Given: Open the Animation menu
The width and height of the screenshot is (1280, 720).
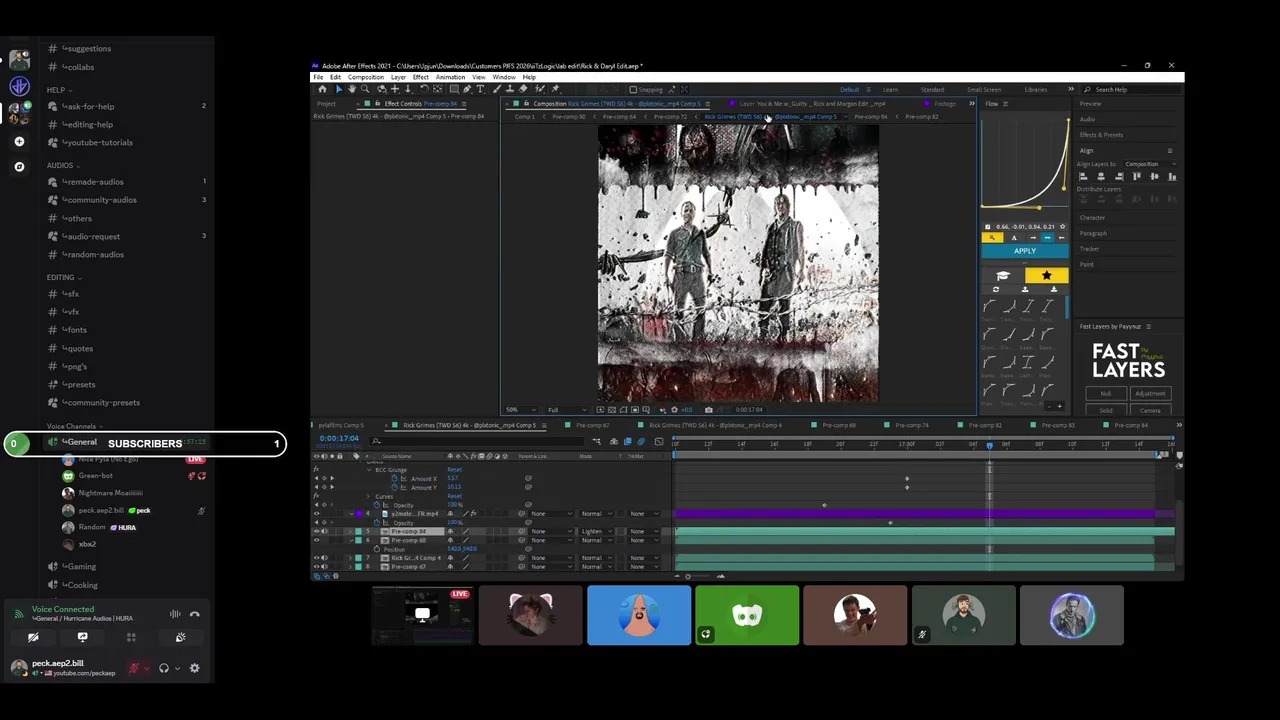Looking at the screenshot, I should (x=450, y=77).
